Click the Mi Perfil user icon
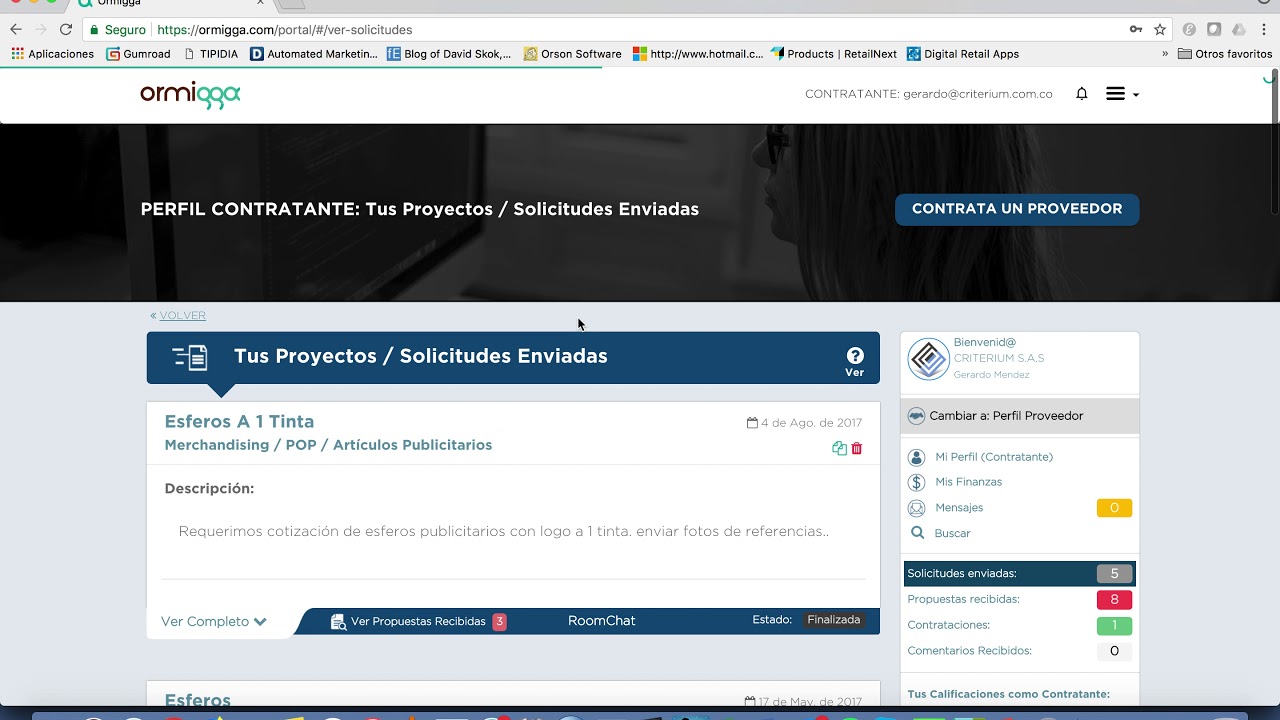1280x720 pixels. 916,457
